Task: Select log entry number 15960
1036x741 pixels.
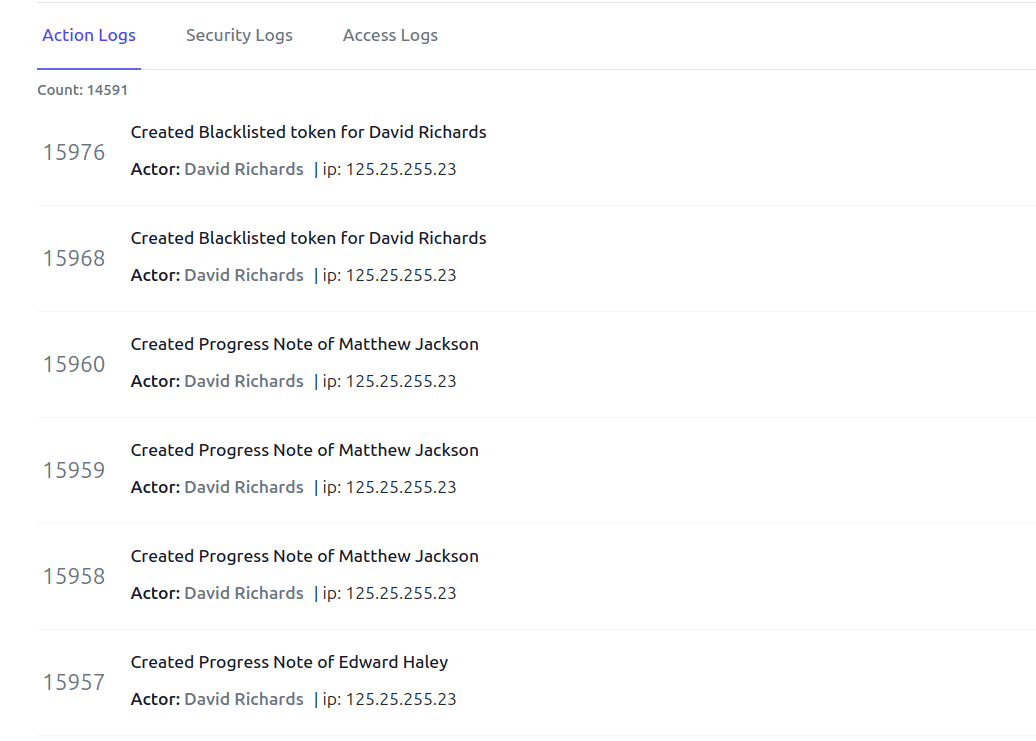Action: pos(74,365)
